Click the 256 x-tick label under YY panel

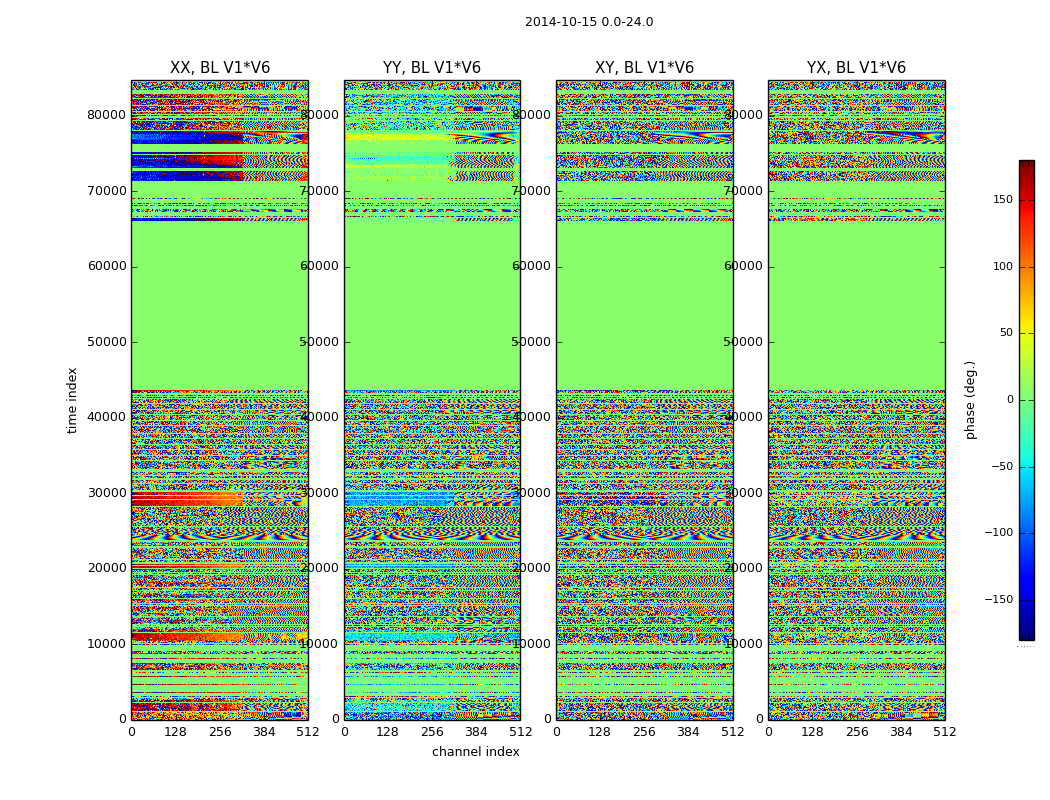coord(432,732)
